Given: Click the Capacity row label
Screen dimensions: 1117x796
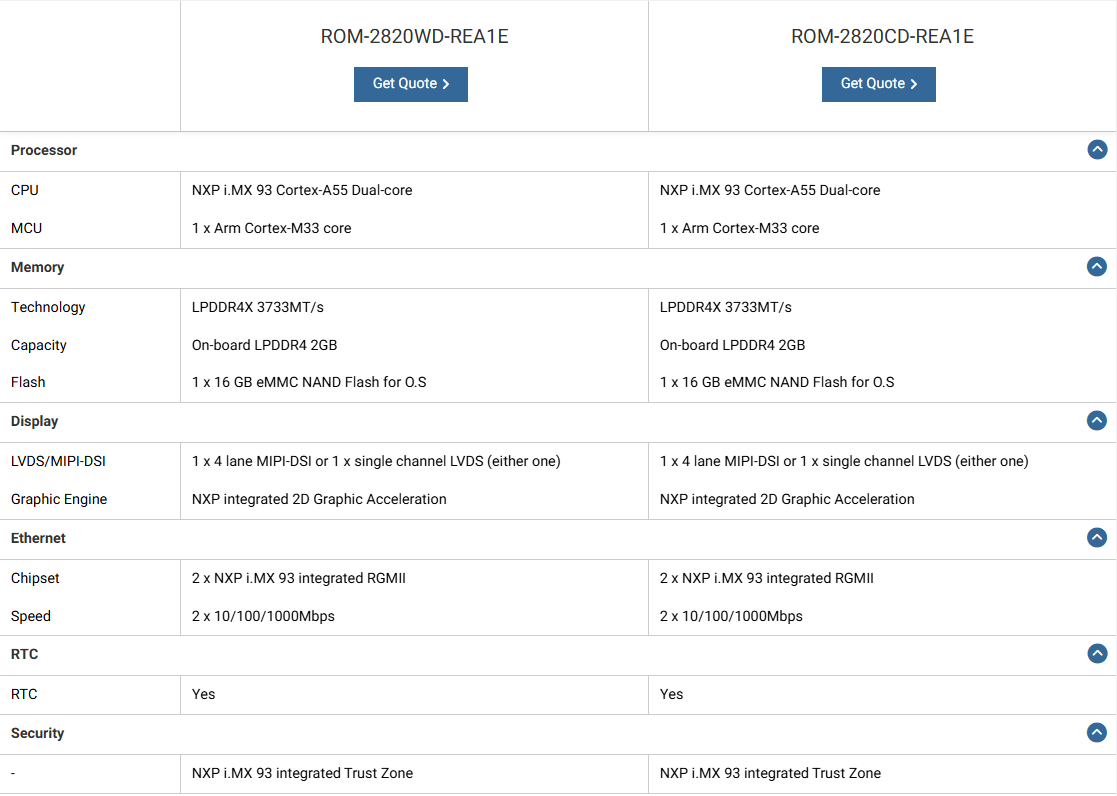Looking at the screenshot, I should coord(39,345).
